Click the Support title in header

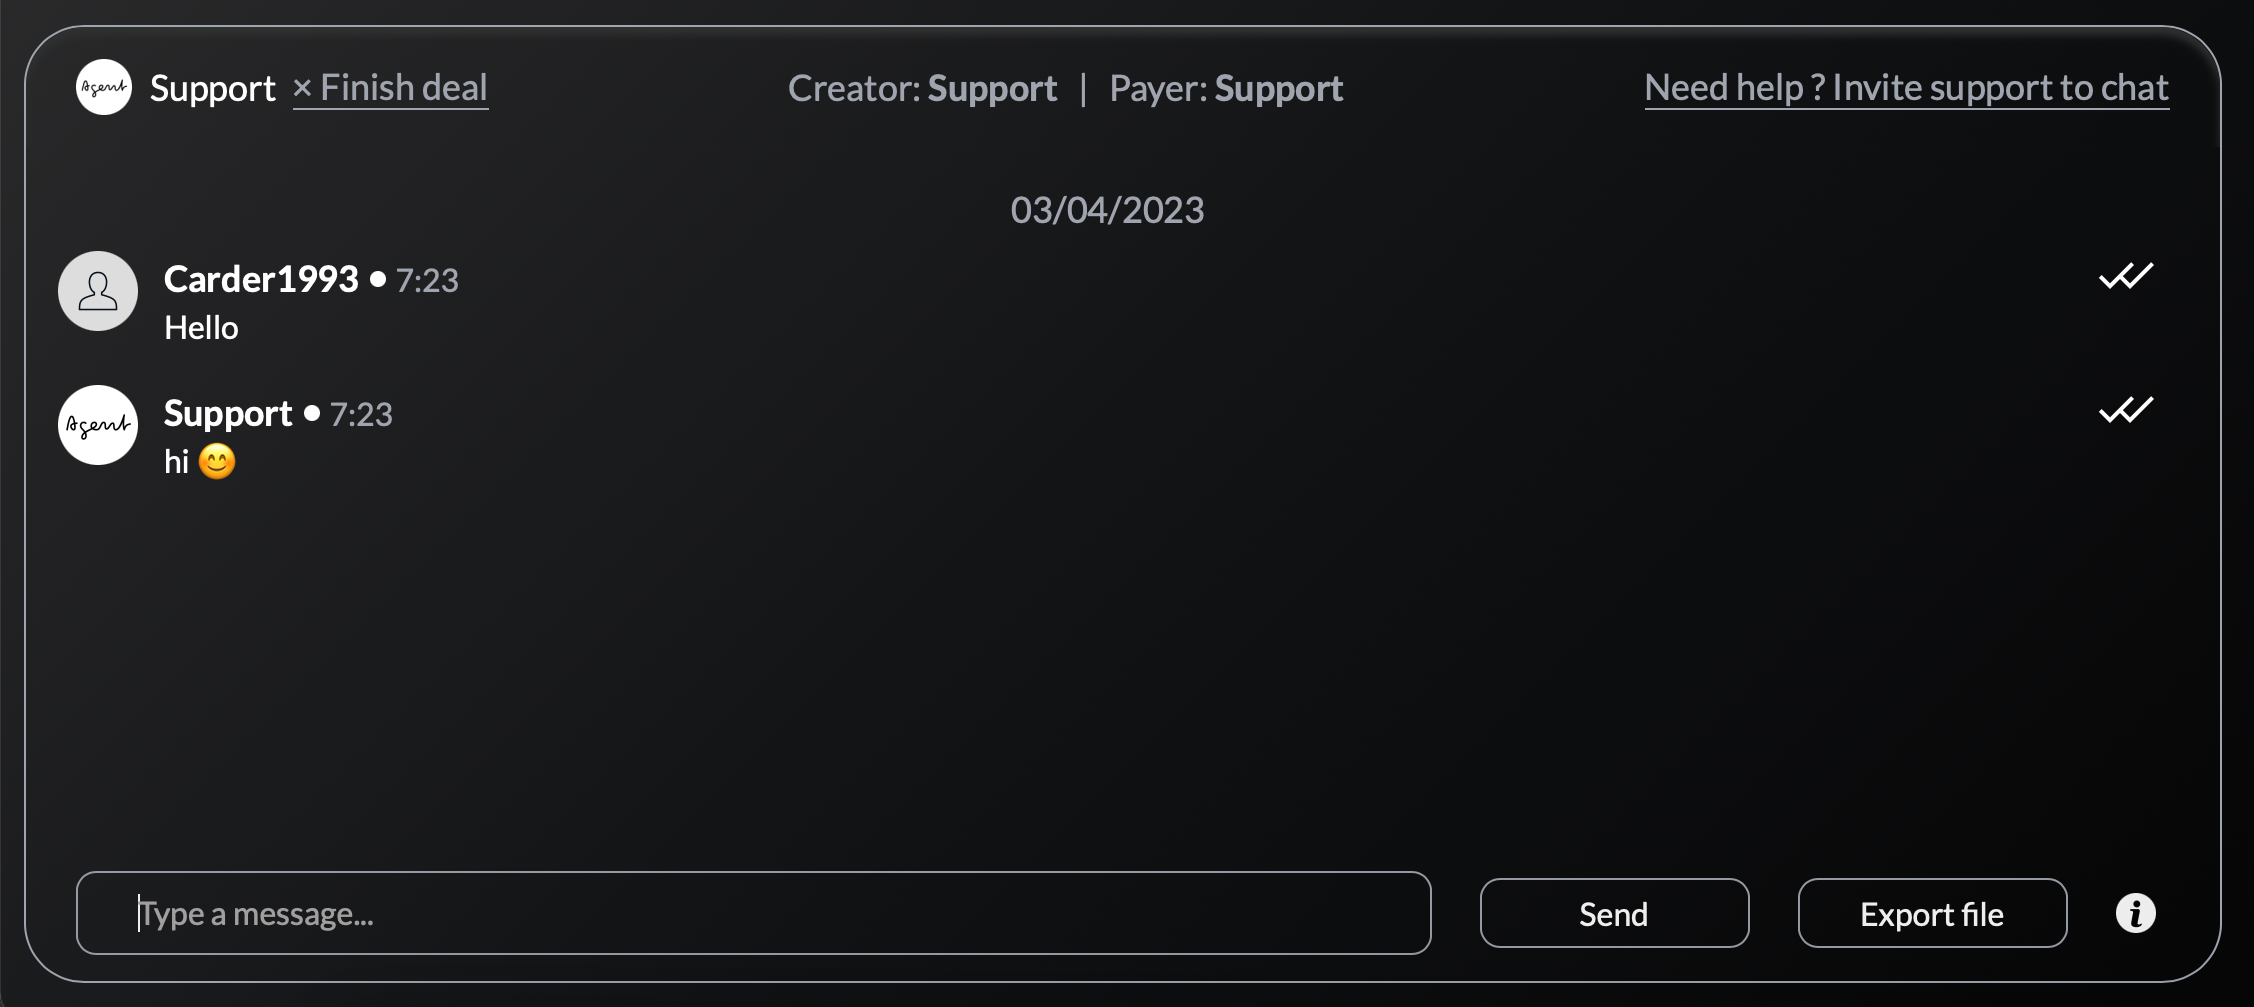(213, 88)
